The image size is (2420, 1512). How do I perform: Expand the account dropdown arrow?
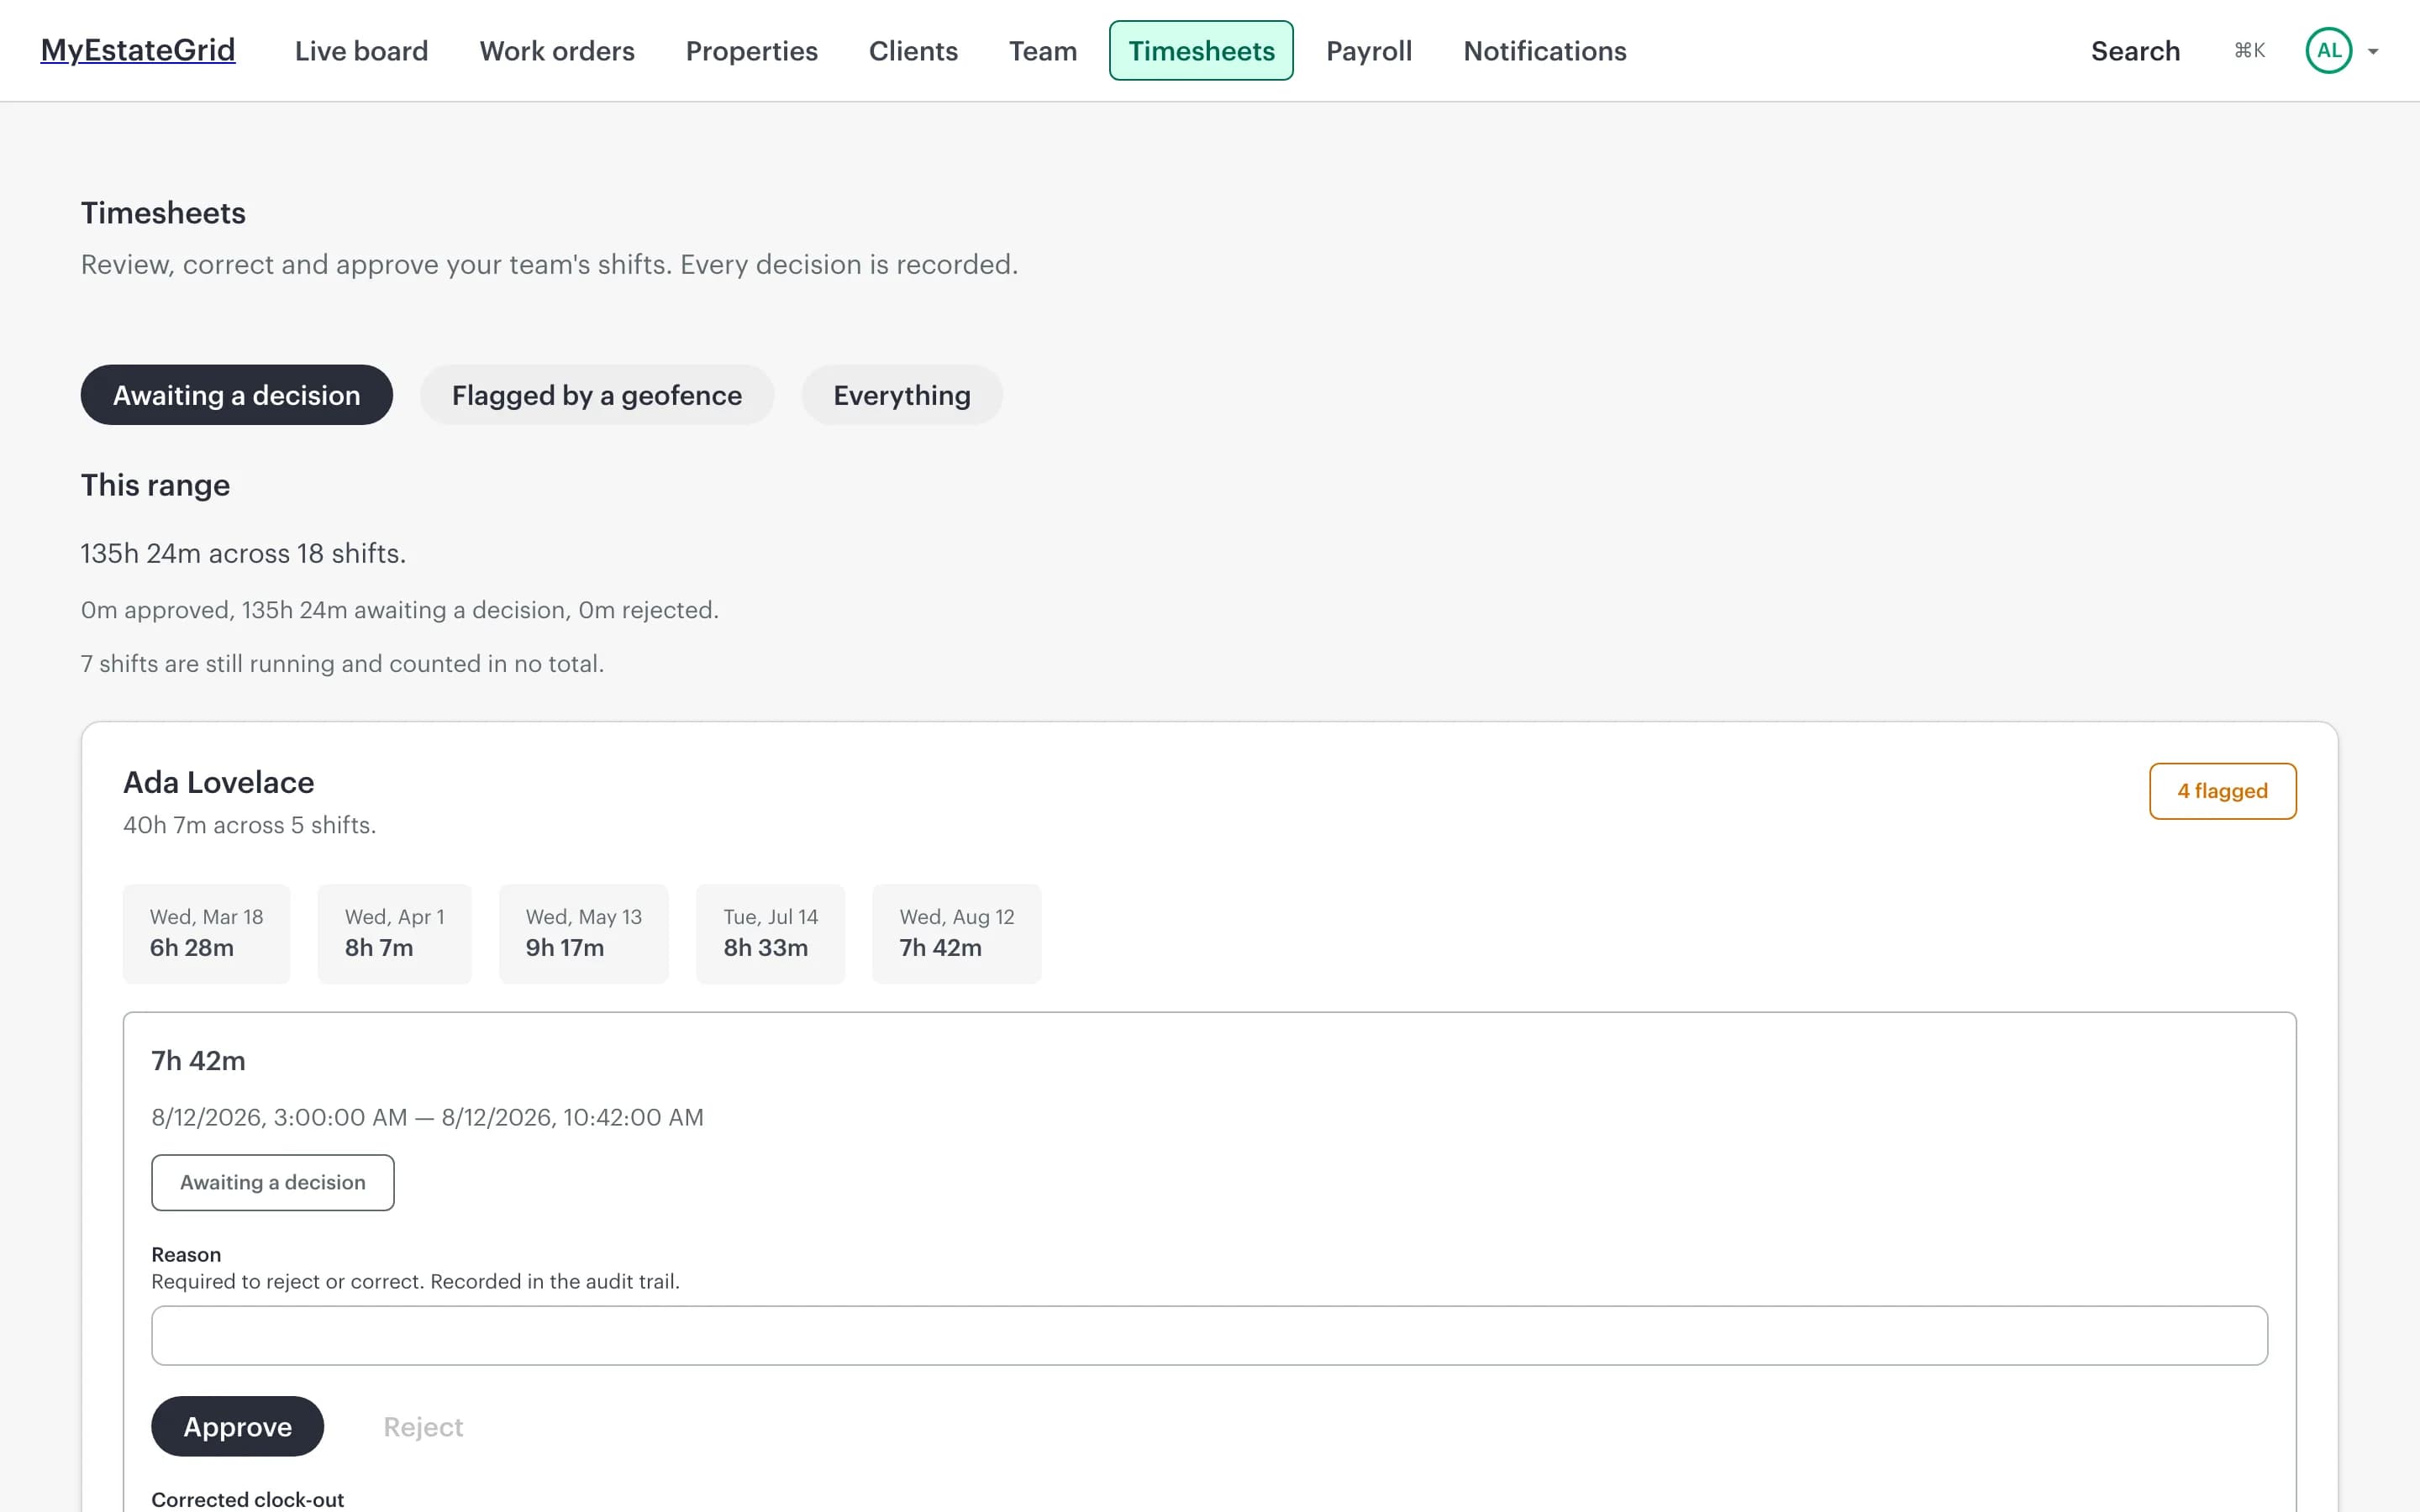[x=2373, y=51]
